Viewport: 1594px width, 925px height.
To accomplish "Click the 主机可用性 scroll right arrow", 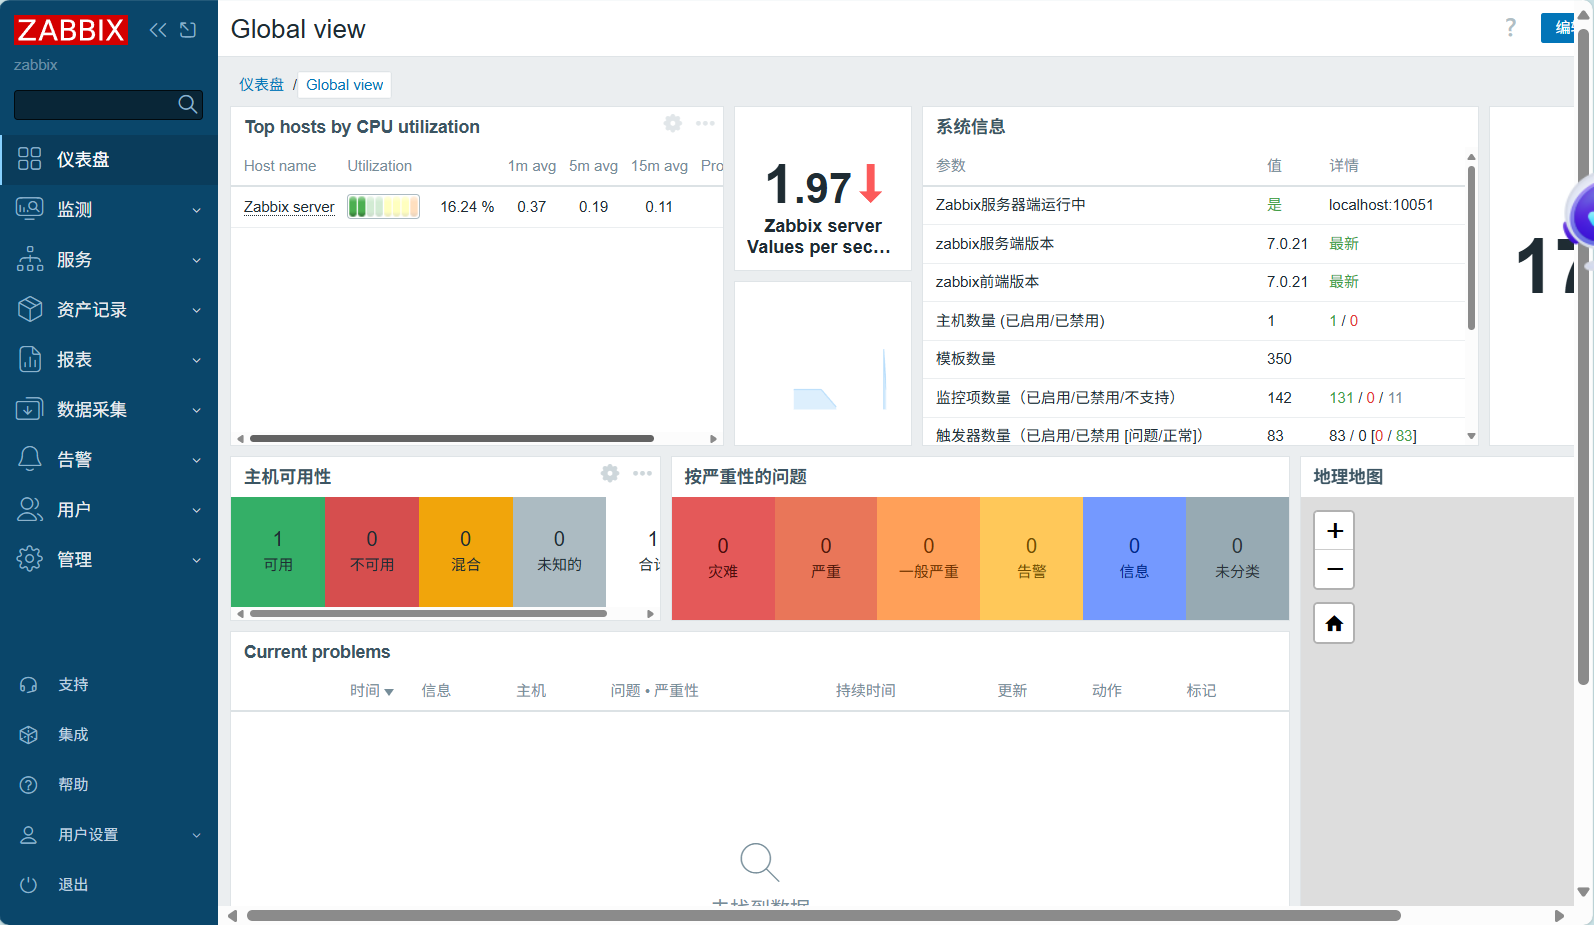I will point(650,614).
